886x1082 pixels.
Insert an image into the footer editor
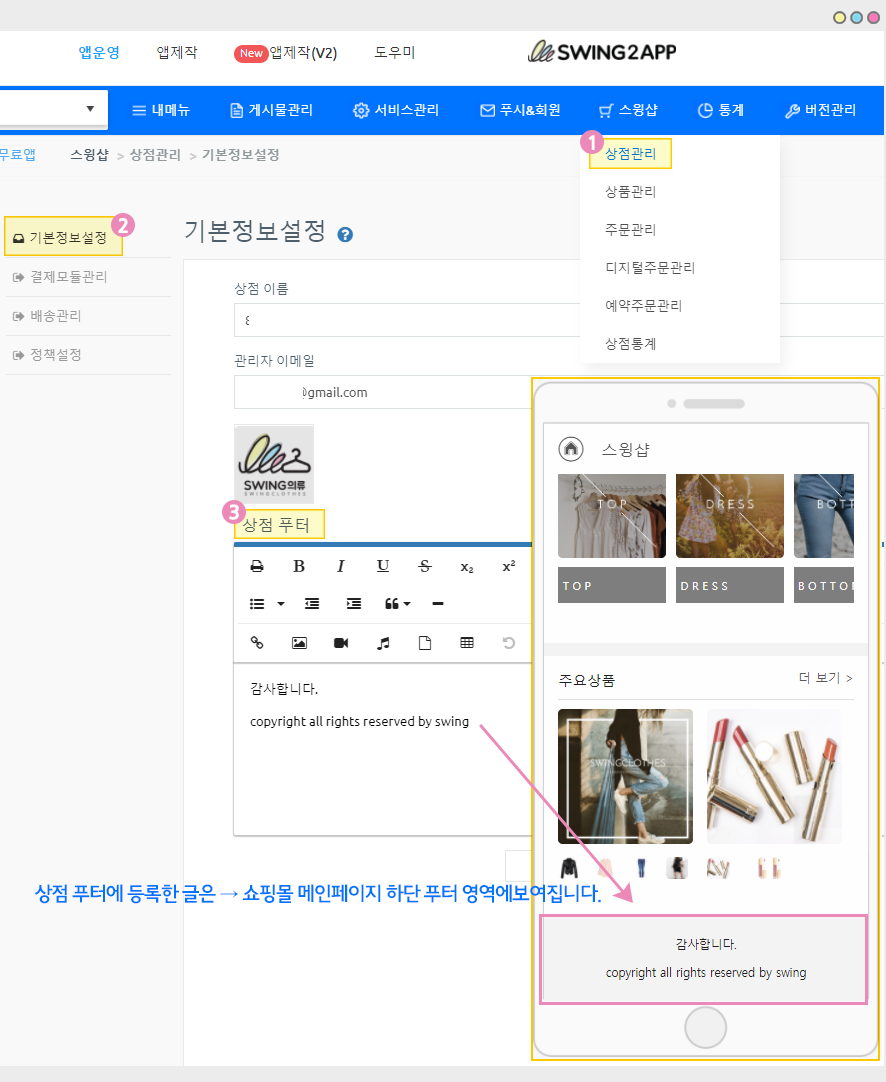click(299, 643)
